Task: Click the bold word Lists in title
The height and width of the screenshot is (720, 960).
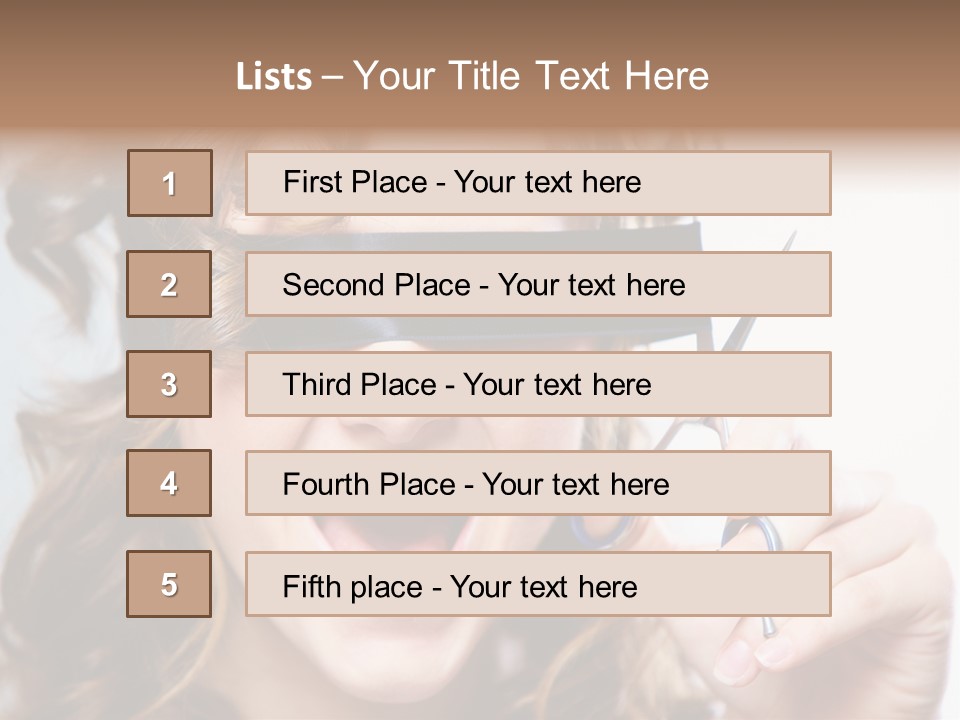Action: (273, 77)
